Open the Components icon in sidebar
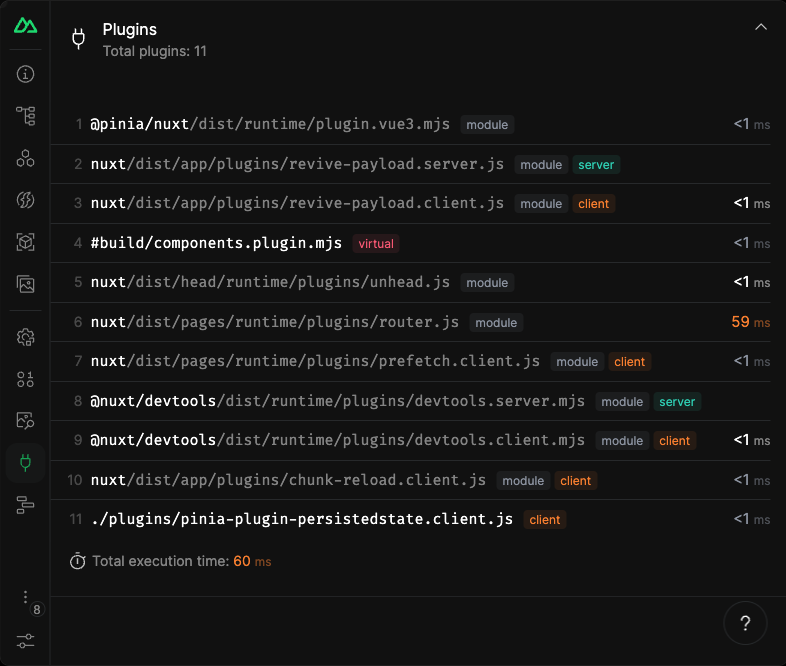Screen dimensions: 786x666 pos(26,158)
